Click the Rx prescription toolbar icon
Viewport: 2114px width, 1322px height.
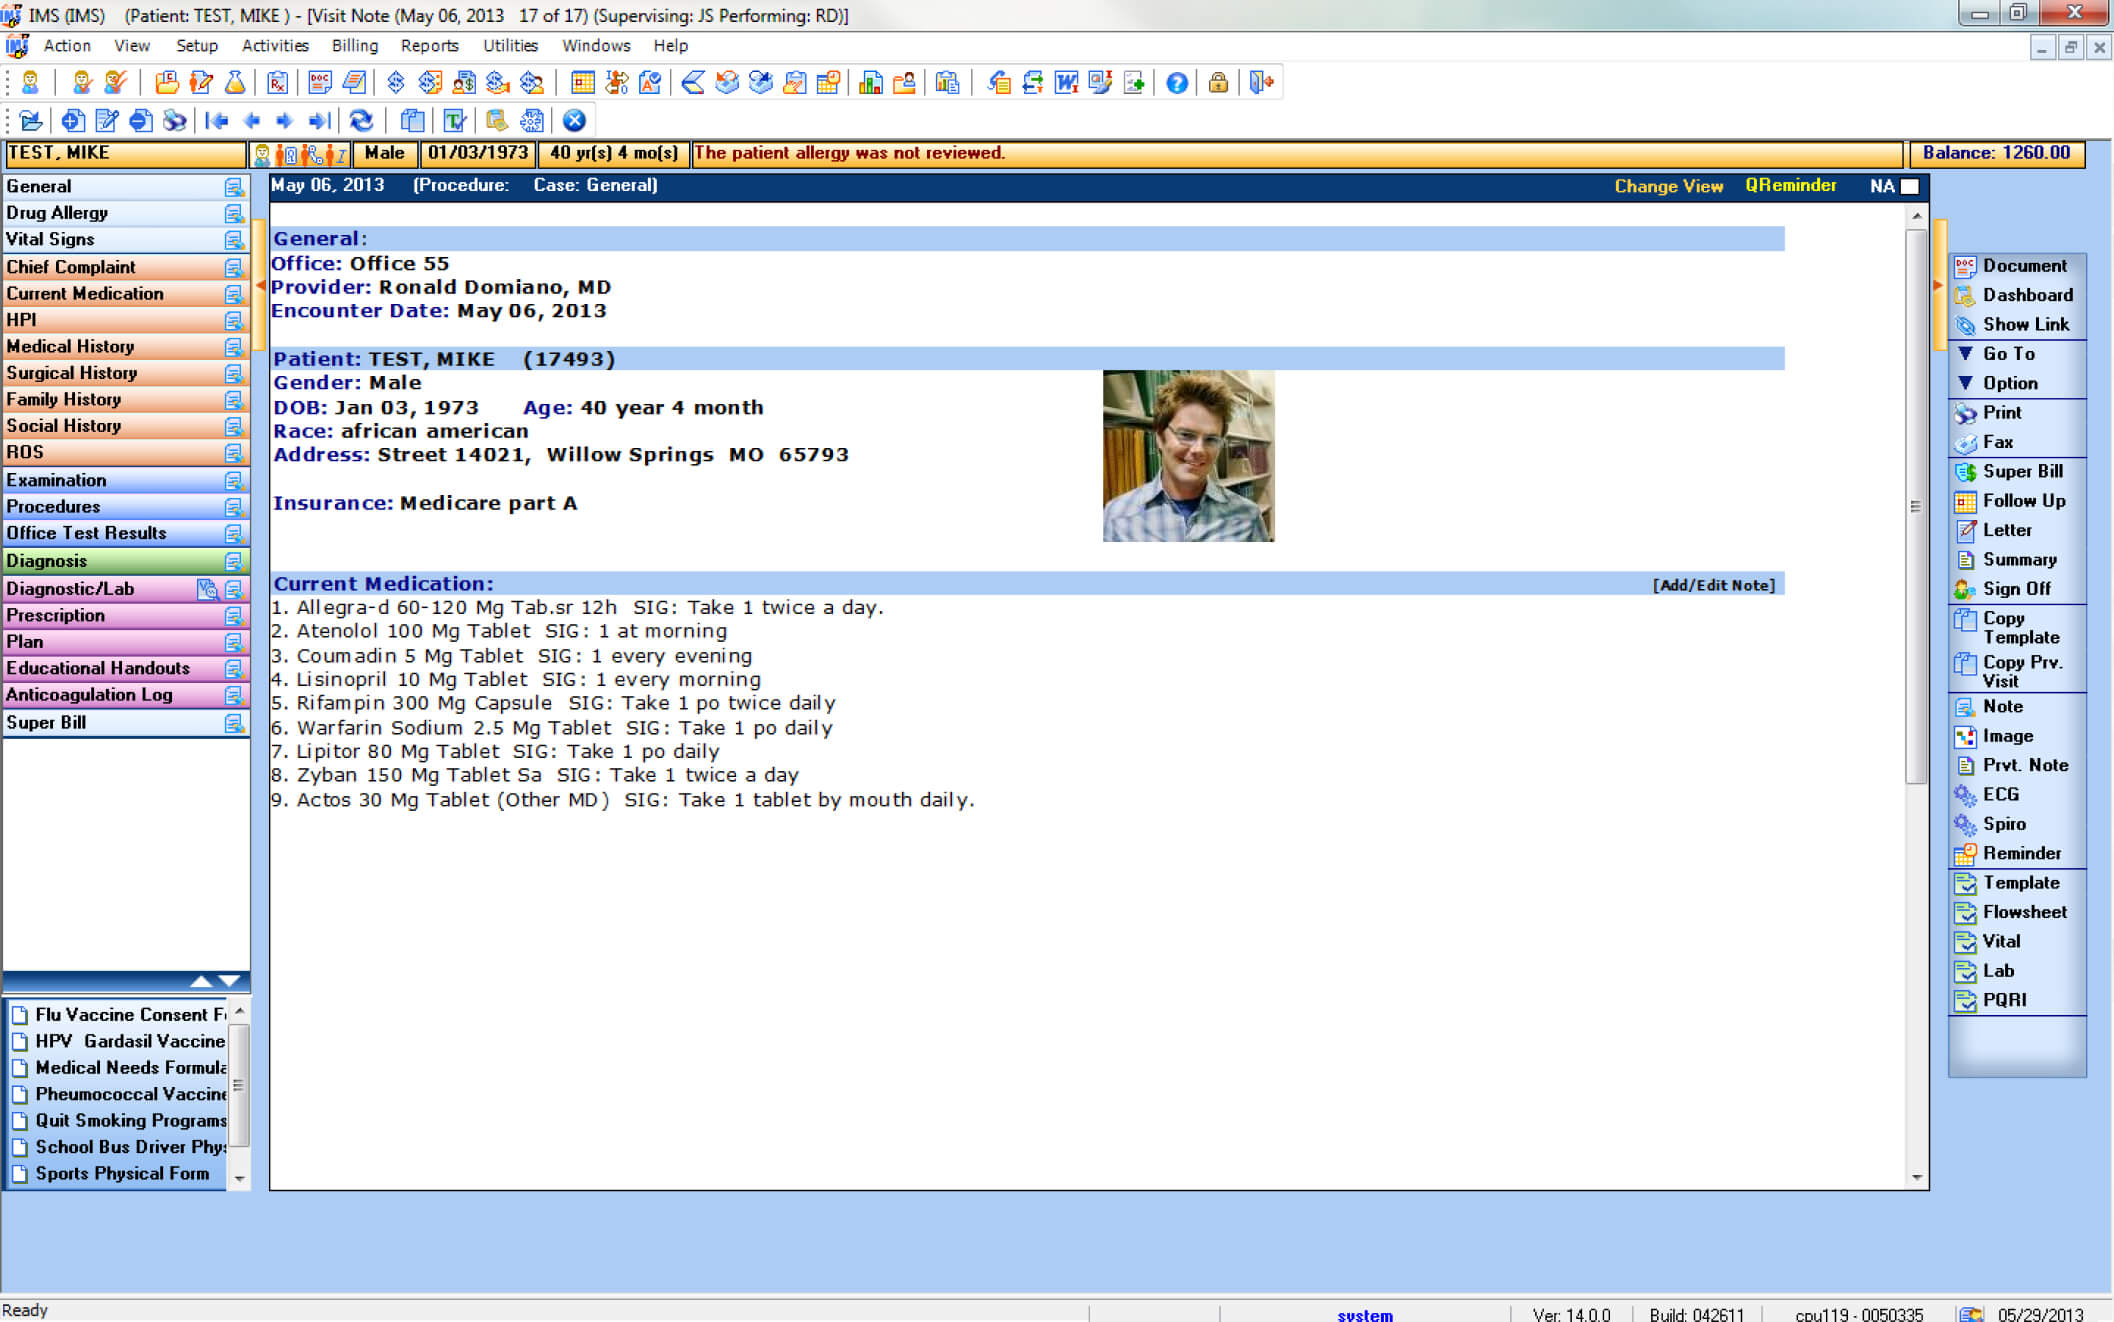(277, 83)
